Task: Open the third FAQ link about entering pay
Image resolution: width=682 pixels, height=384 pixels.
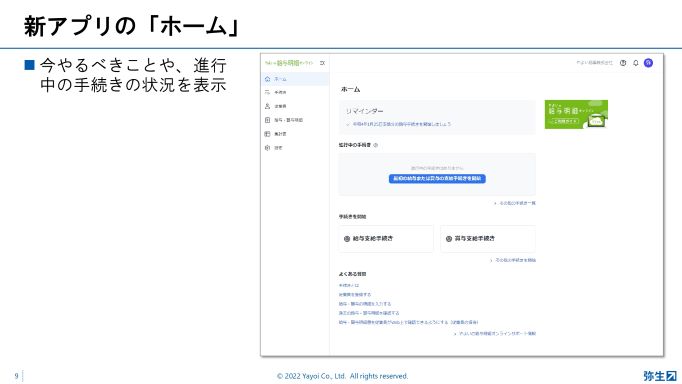Action: click(x=365, y=304)
